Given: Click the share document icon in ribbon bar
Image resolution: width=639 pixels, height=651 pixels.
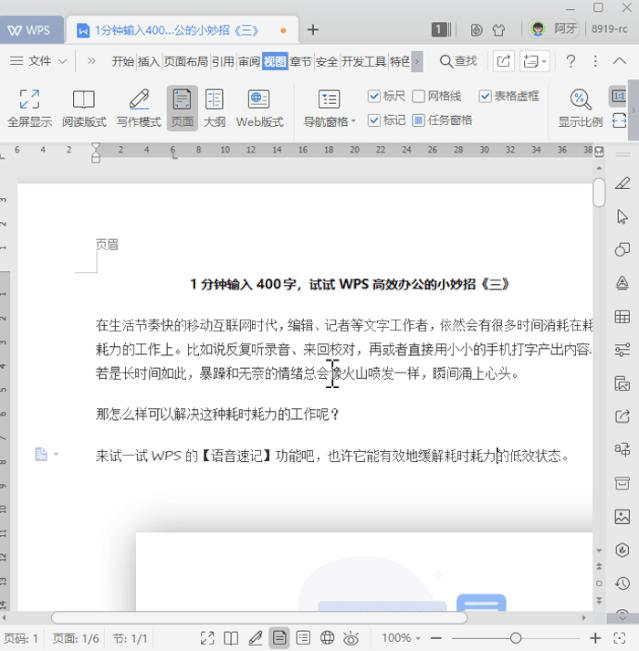Looking at the screenshot, I should click(x=504, y=61).
